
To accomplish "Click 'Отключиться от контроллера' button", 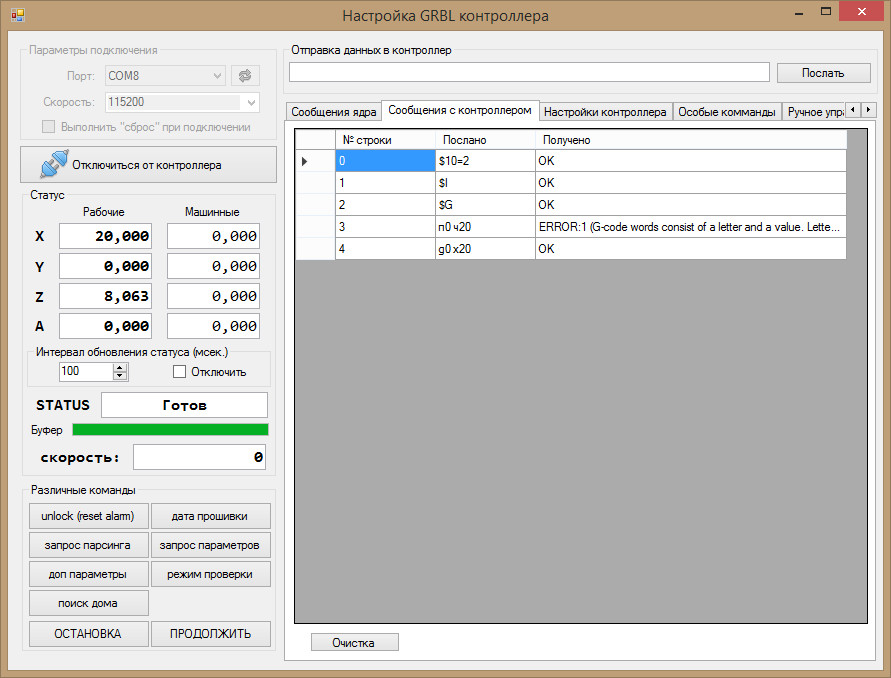I will pyautogui.click(x=148, y=165).
